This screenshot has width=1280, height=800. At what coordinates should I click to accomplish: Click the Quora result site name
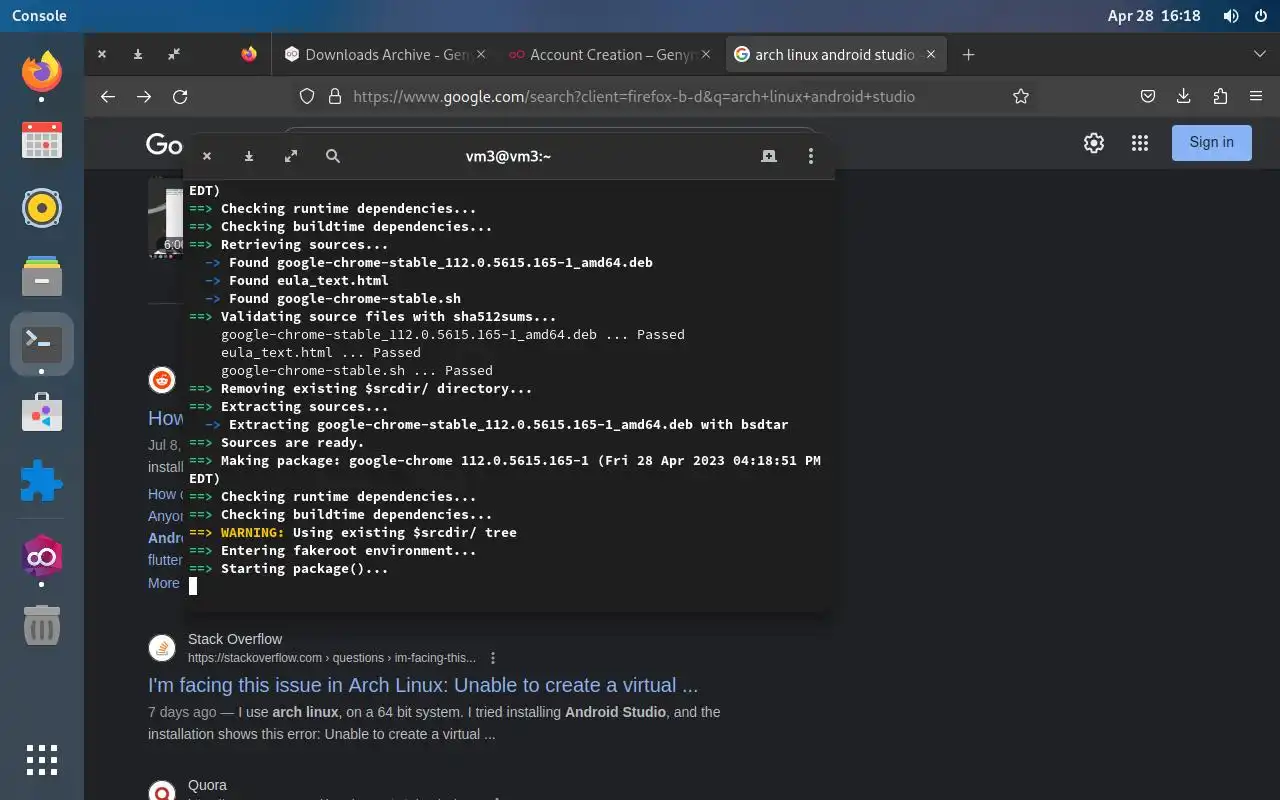pyautogui.click(x=207, y=785)
